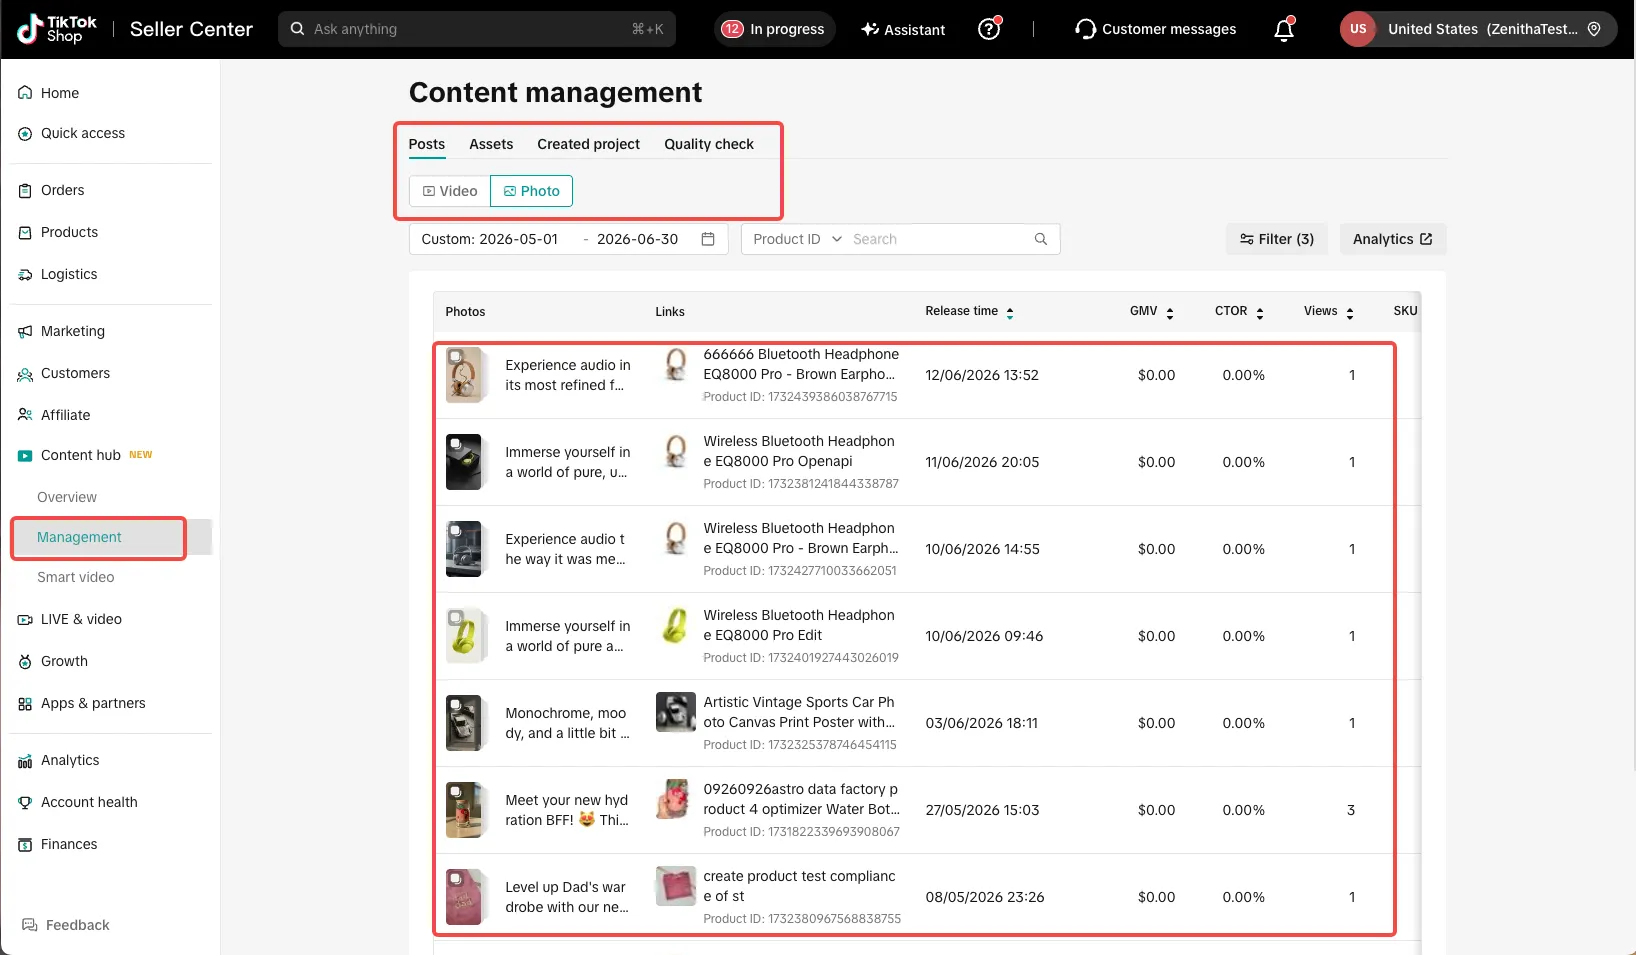Viewport: 1636px width, 955px height.
Task: Click the location pin icon beside United States
Action: [1594, 29]
